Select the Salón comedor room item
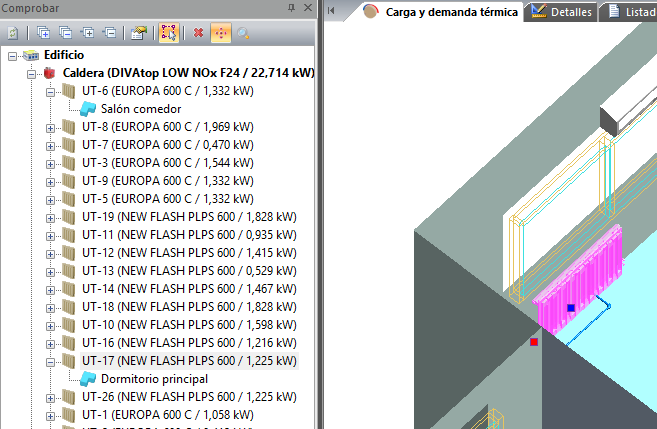The width and height of the screenshot is (657, 429). [141, 109]
